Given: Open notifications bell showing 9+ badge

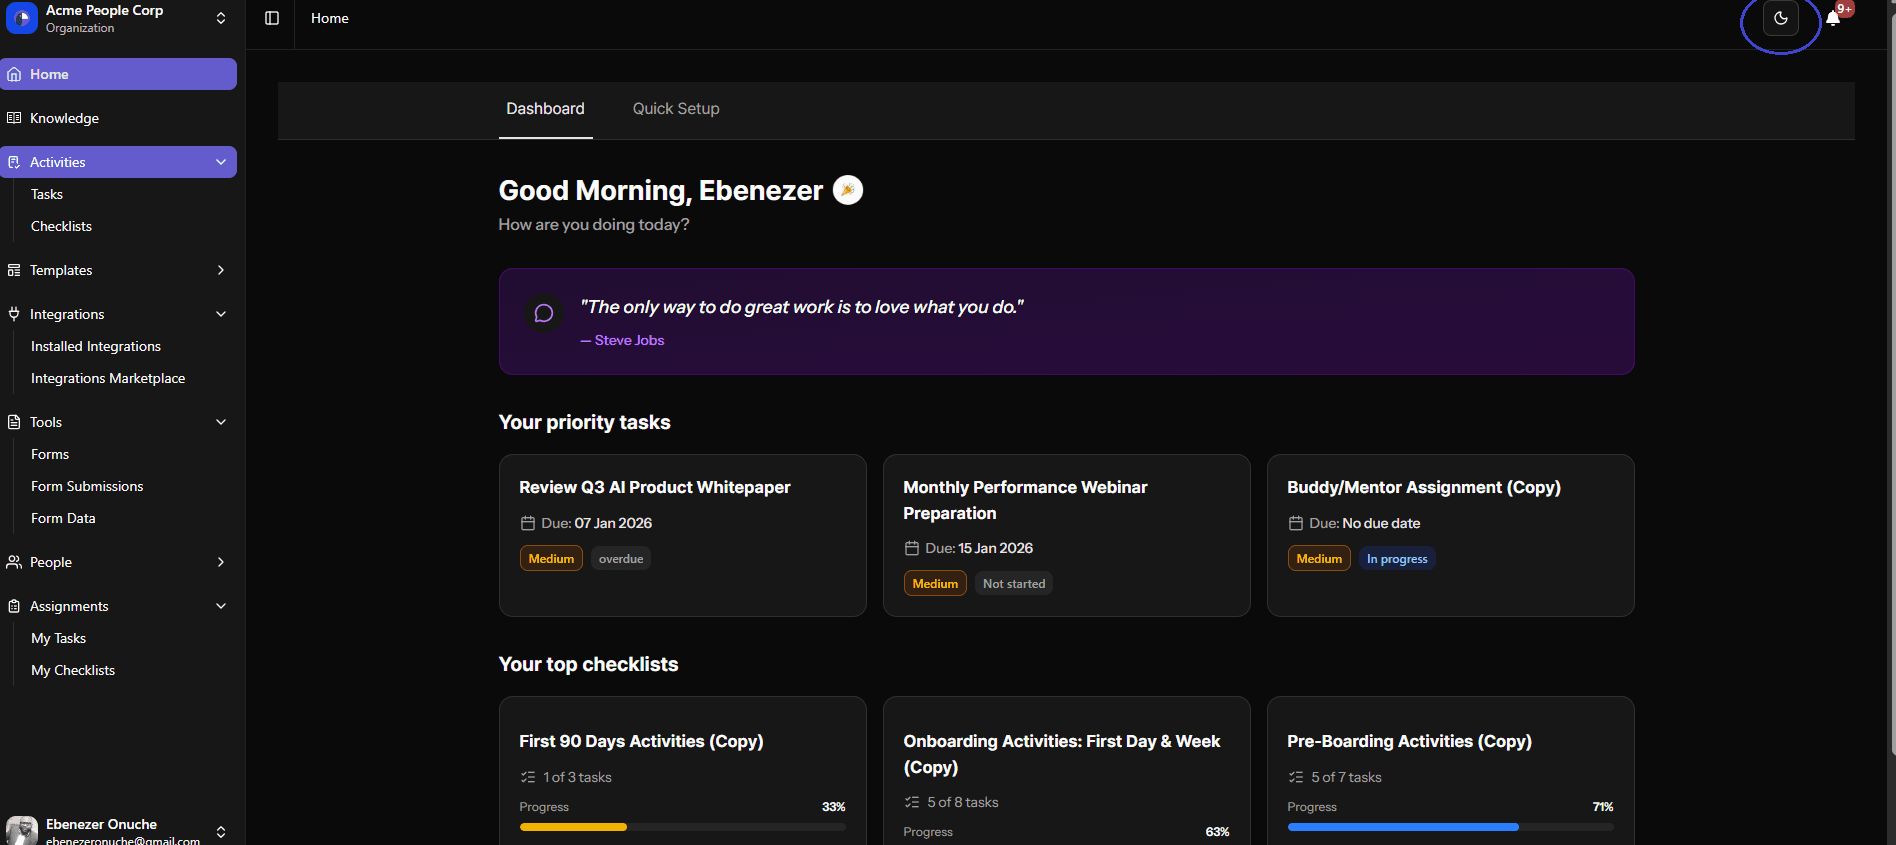Looking at the screenshot, I should 1833,18.
